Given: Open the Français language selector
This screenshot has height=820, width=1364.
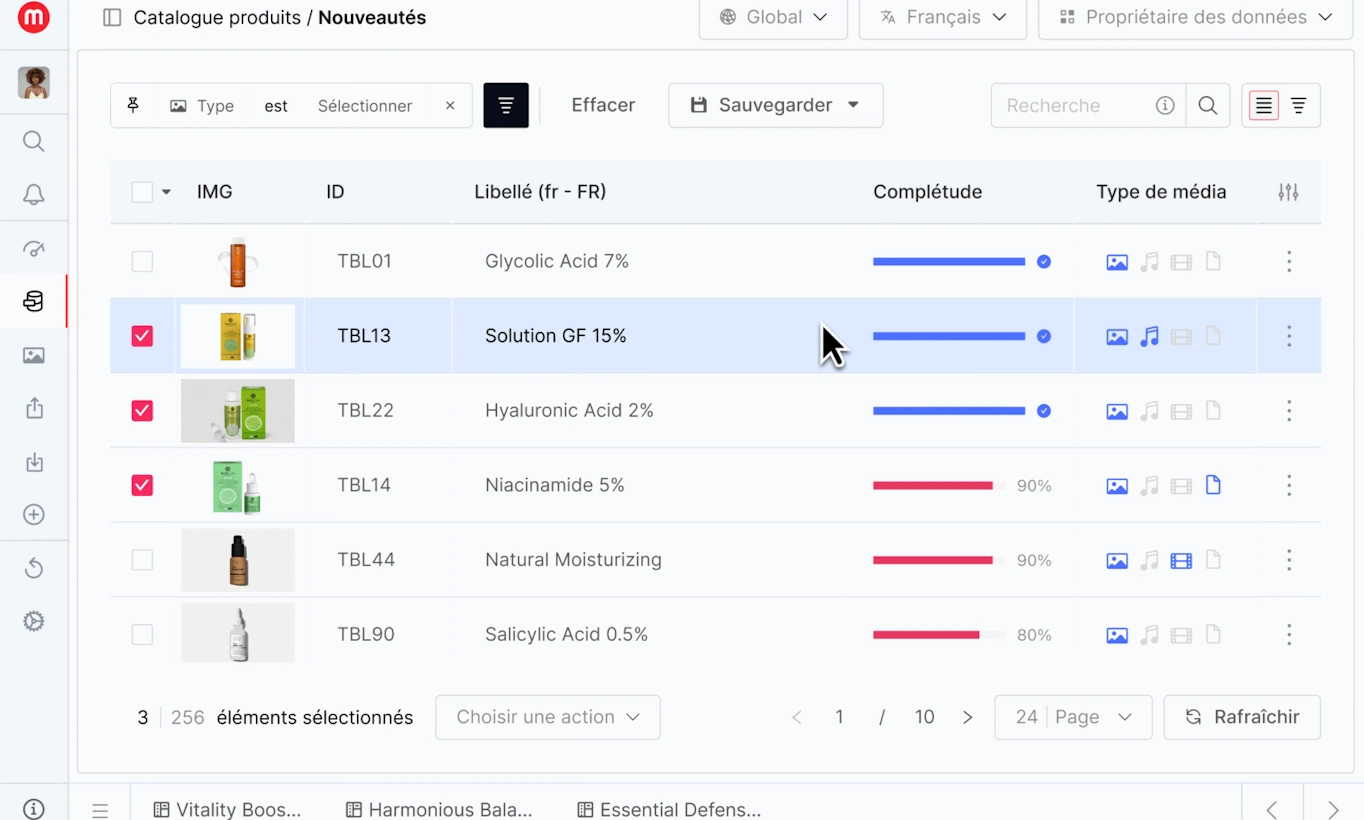Looking at the screenshot, I should (943, 17).
